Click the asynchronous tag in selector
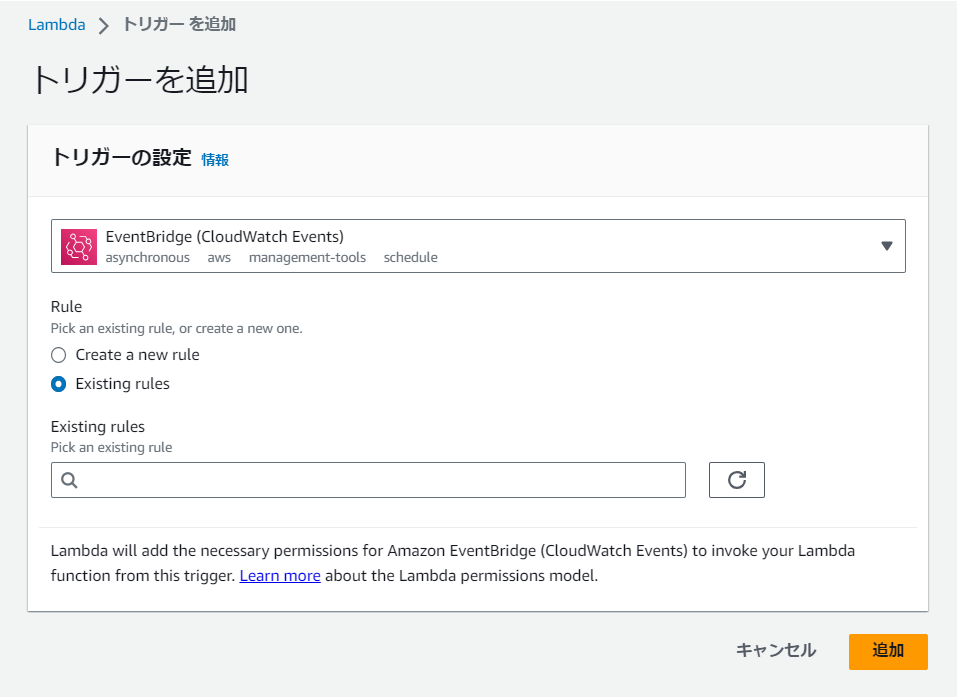Screen dimensions: 957x697 point(148,258)
